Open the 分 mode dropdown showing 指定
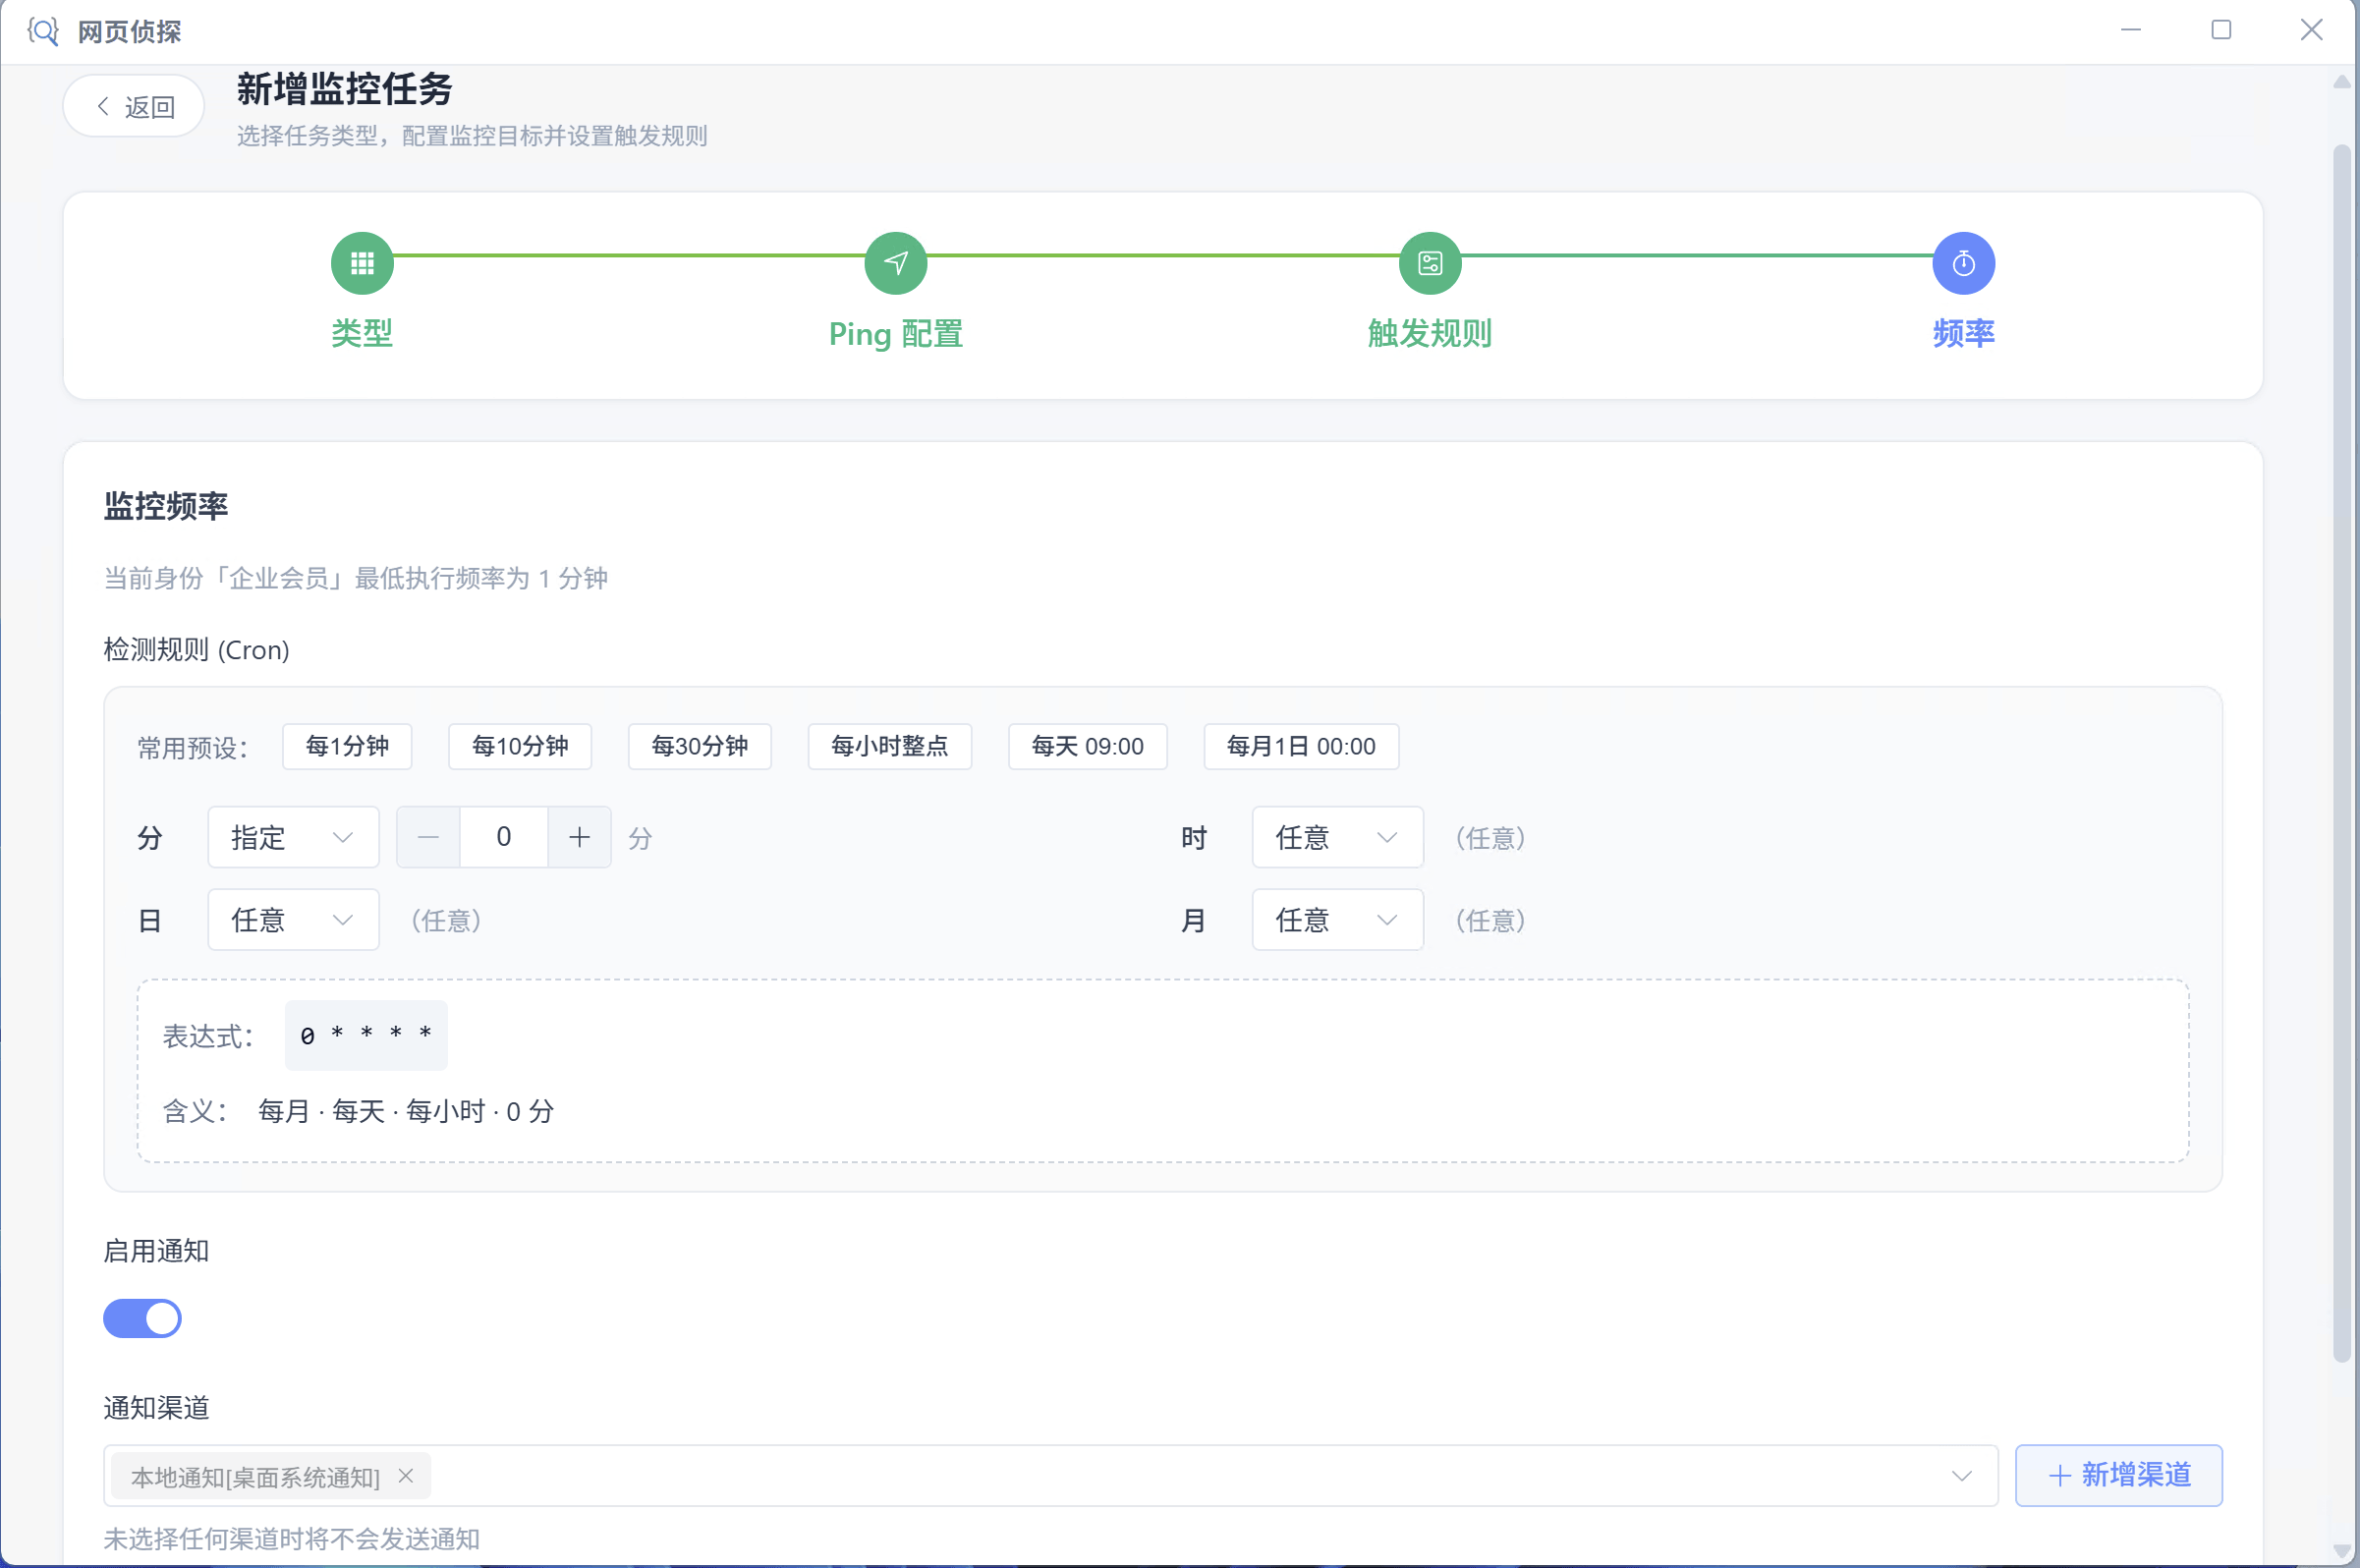Screen dimensions: 2360x1568 [293, 837]
